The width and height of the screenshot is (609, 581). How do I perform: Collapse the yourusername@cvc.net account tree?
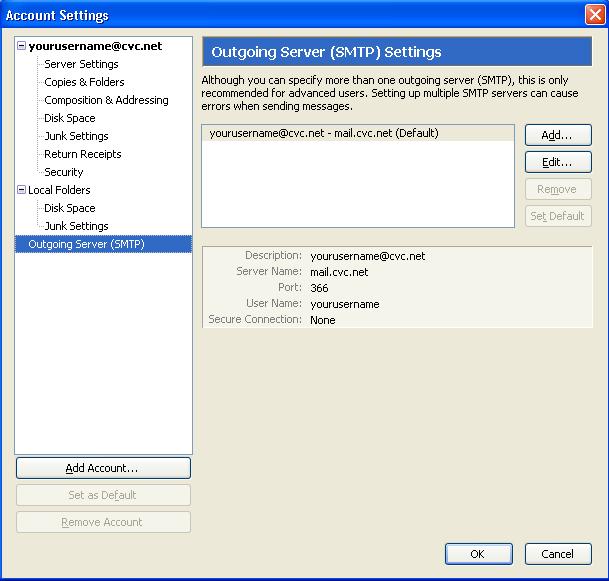click(21, 46)
